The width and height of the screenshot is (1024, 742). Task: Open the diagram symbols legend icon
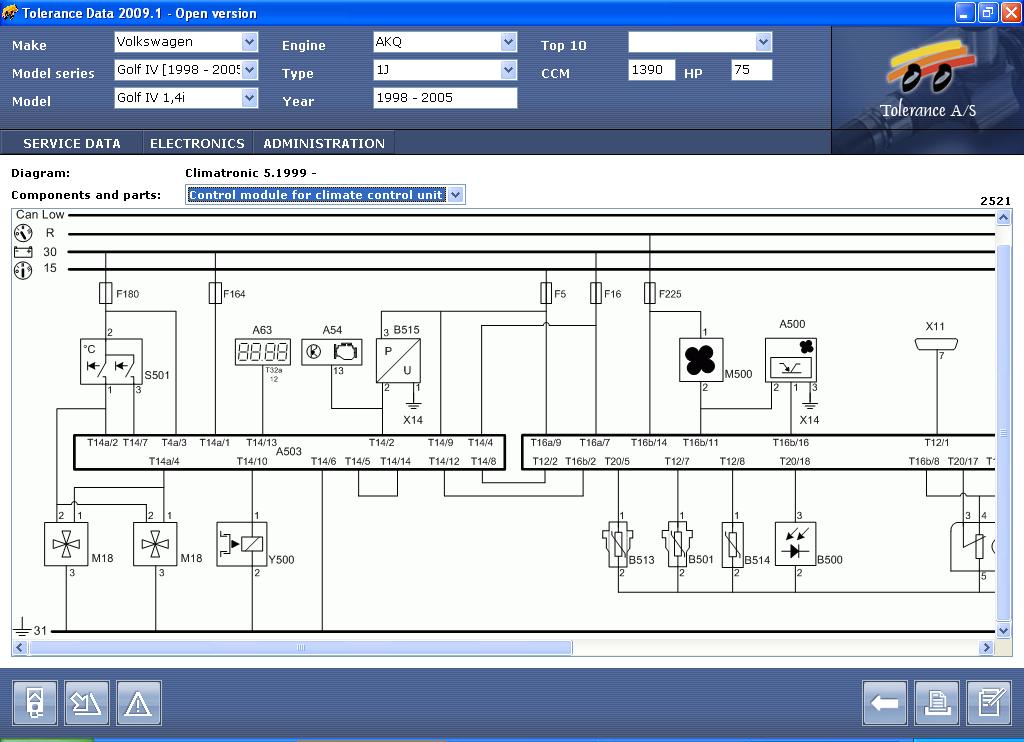(87, 703)
